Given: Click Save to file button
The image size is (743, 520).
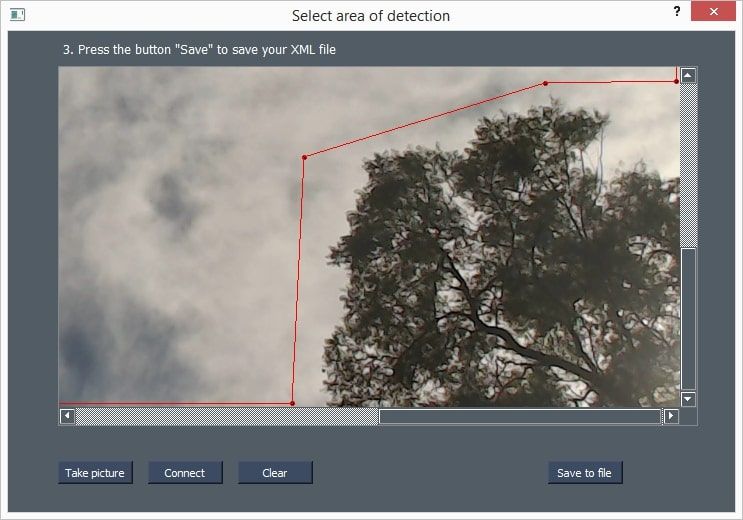Looking at the screenshot, I should [x=585, y=473].
